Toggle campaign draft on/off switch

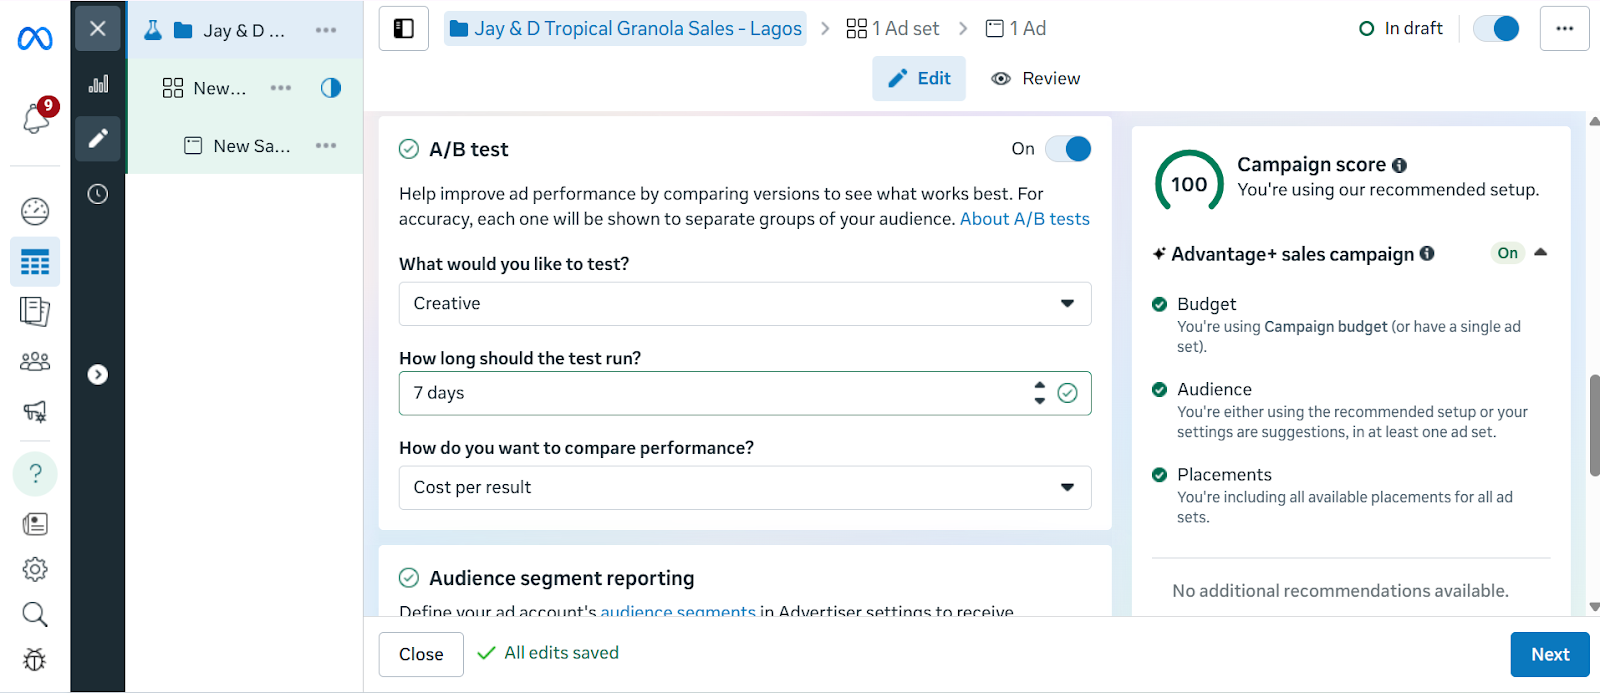tap(1497, 29)
